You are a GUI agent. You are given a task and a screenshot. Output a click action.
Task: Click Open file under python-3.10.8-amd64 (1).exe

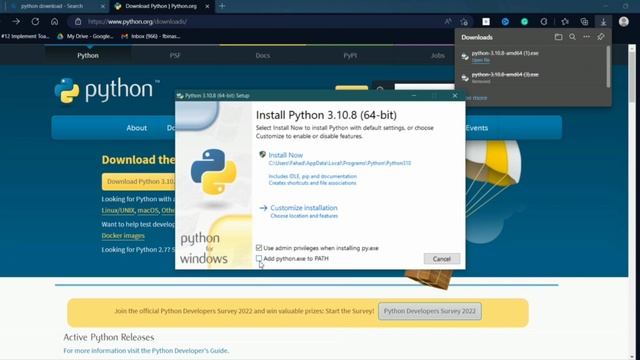pyautogui.click(x=481, y=60)
